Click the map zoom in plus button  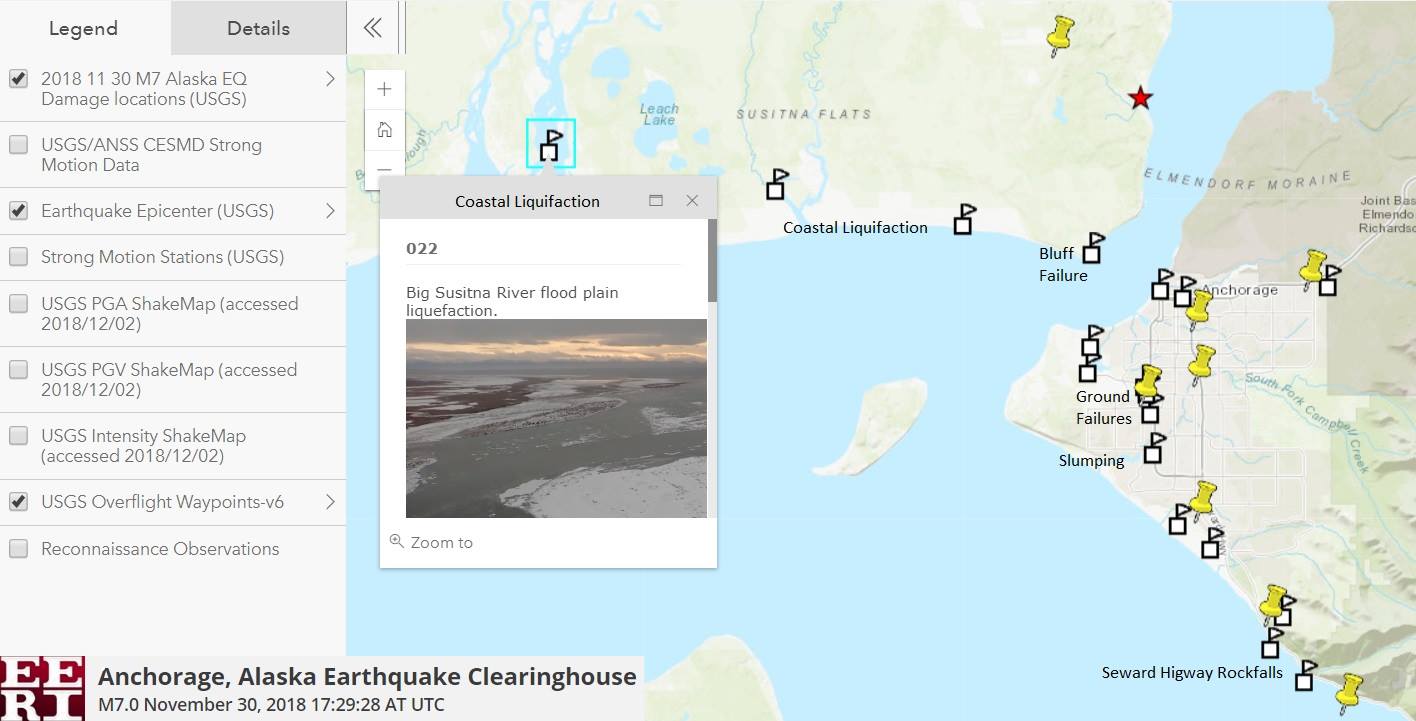coord(384,89)
